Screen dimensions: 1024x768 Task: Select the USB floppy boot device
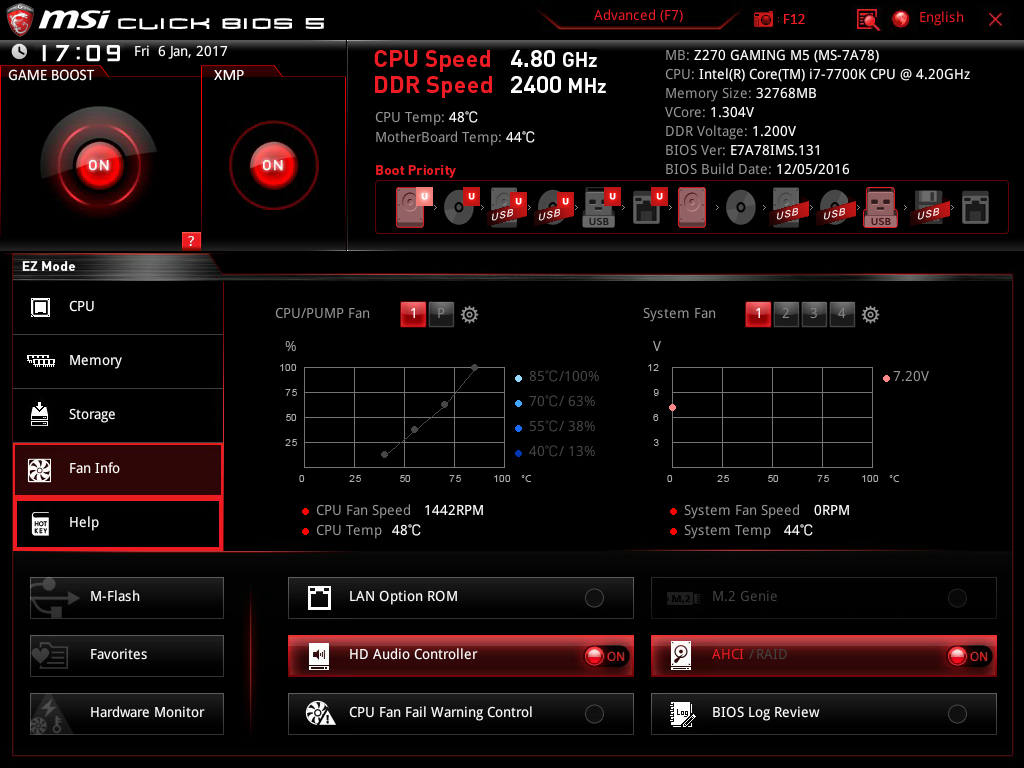(928, 208)
